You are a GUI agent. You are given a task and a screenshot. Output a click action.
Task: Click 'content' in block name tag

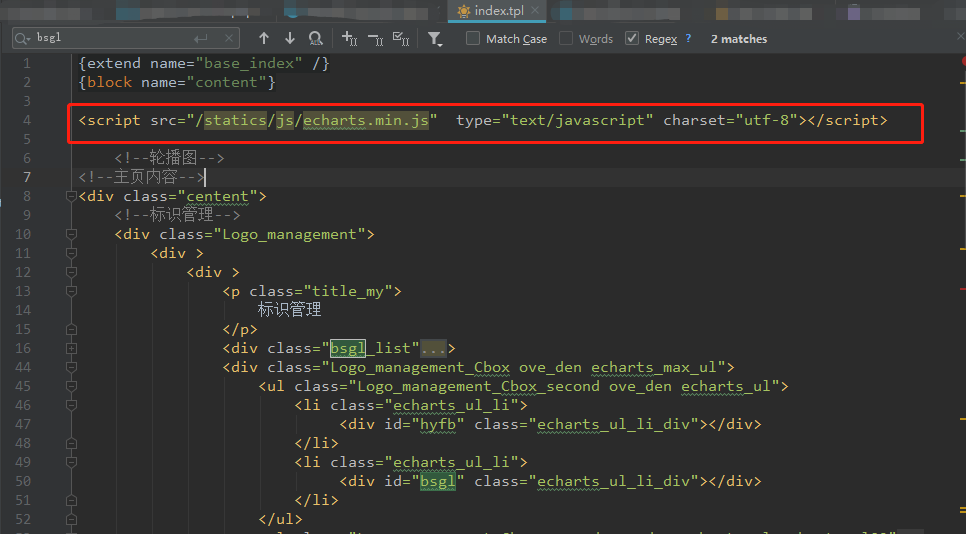(x=226, y=83)
